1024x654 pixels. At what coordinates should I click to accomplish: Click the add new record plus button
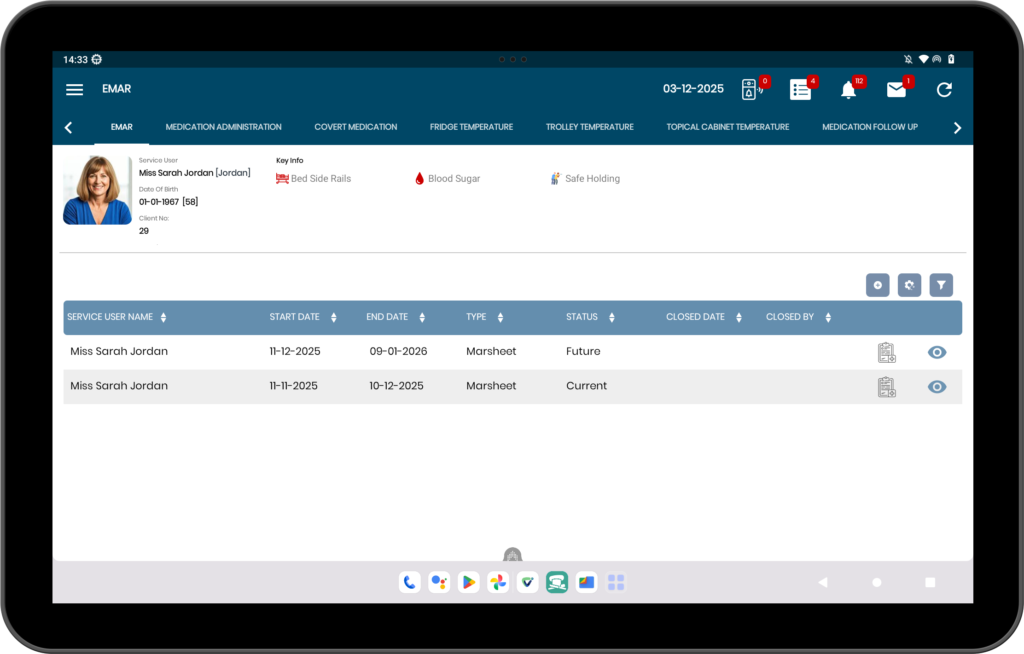coord(877,285)
